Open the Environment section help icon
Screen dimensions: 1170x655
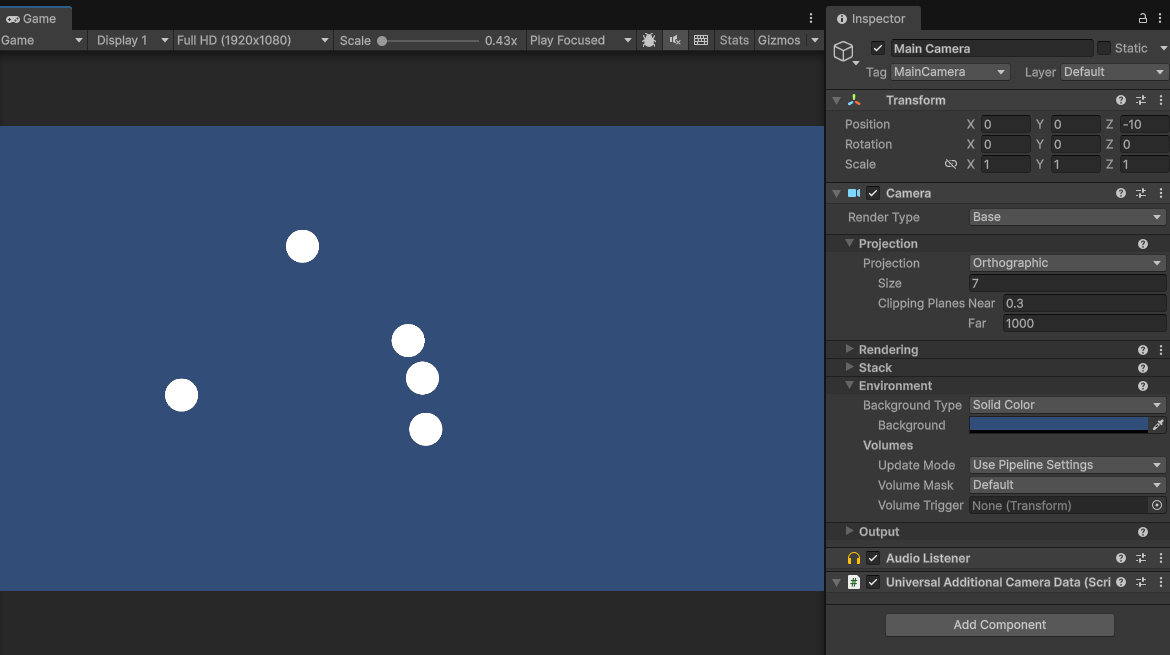1142,386
